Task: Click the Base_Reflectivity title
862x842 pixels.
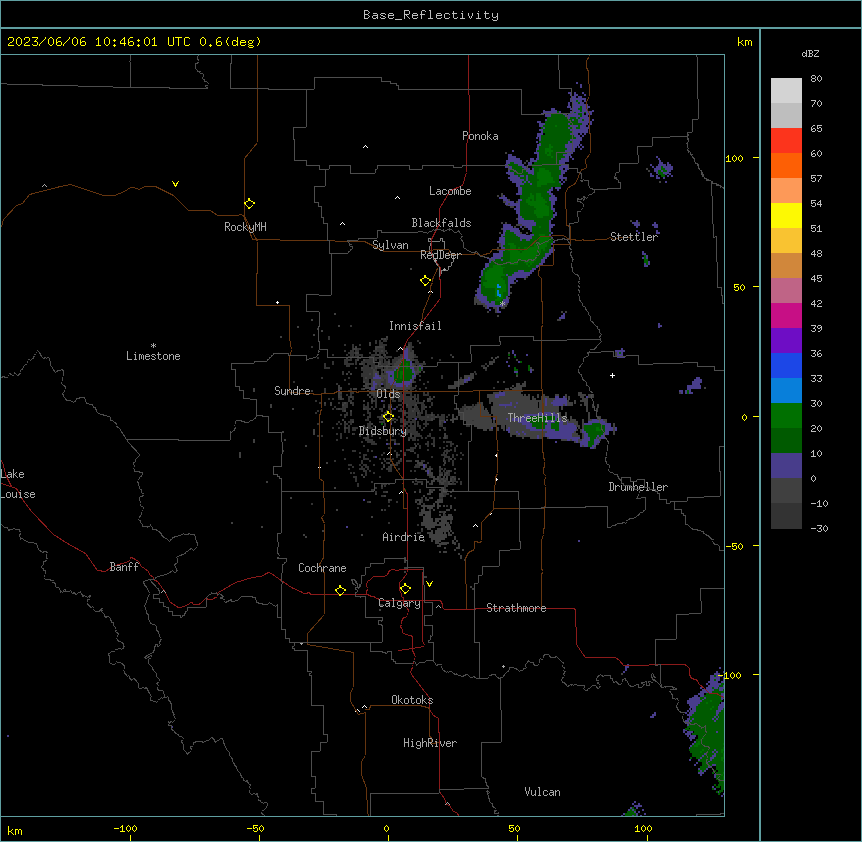Action: [x=431, y=15]
